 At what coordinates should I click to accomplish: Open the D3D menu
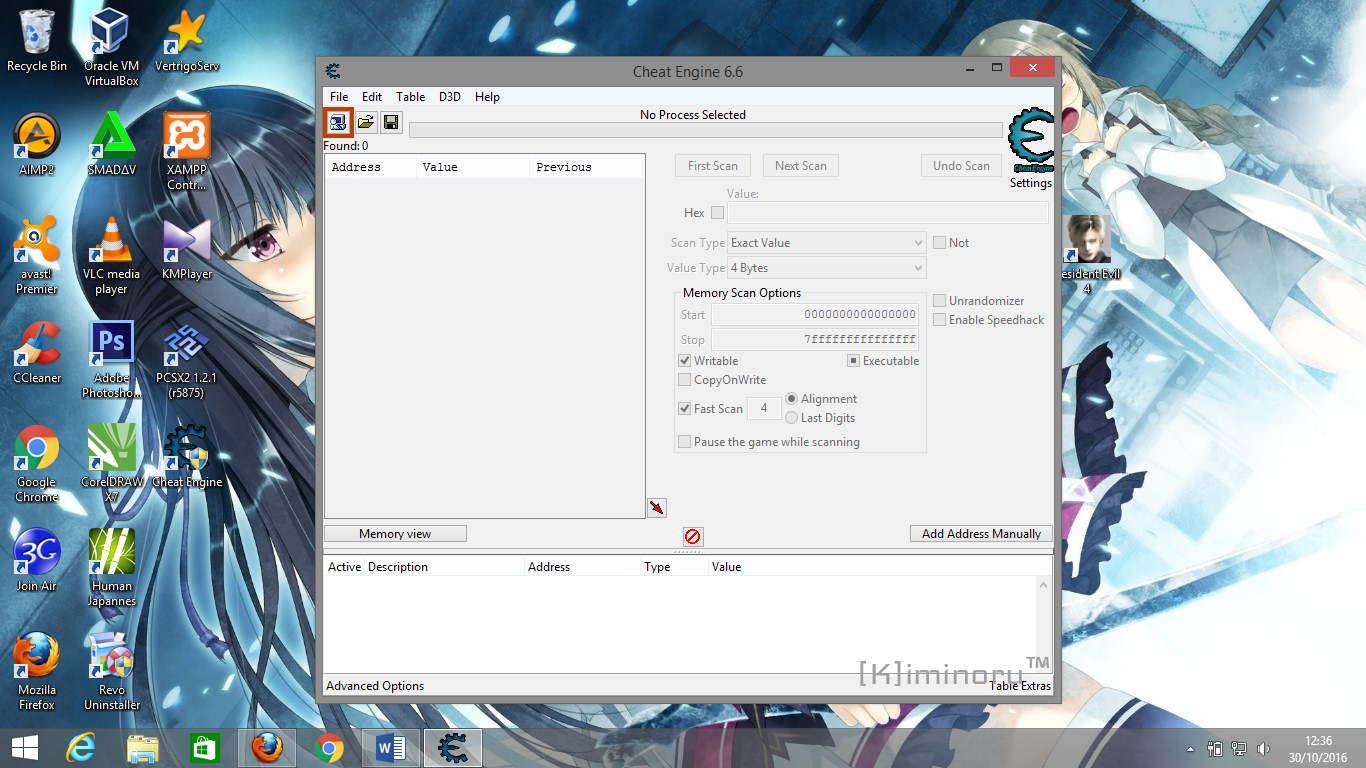[449, 96]
